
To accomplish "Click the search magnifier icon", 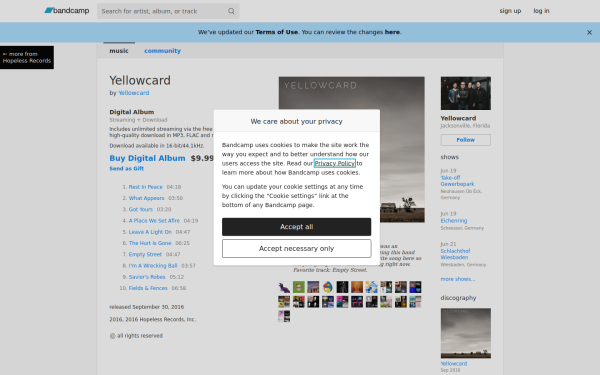I will click(x=231, y=11).
